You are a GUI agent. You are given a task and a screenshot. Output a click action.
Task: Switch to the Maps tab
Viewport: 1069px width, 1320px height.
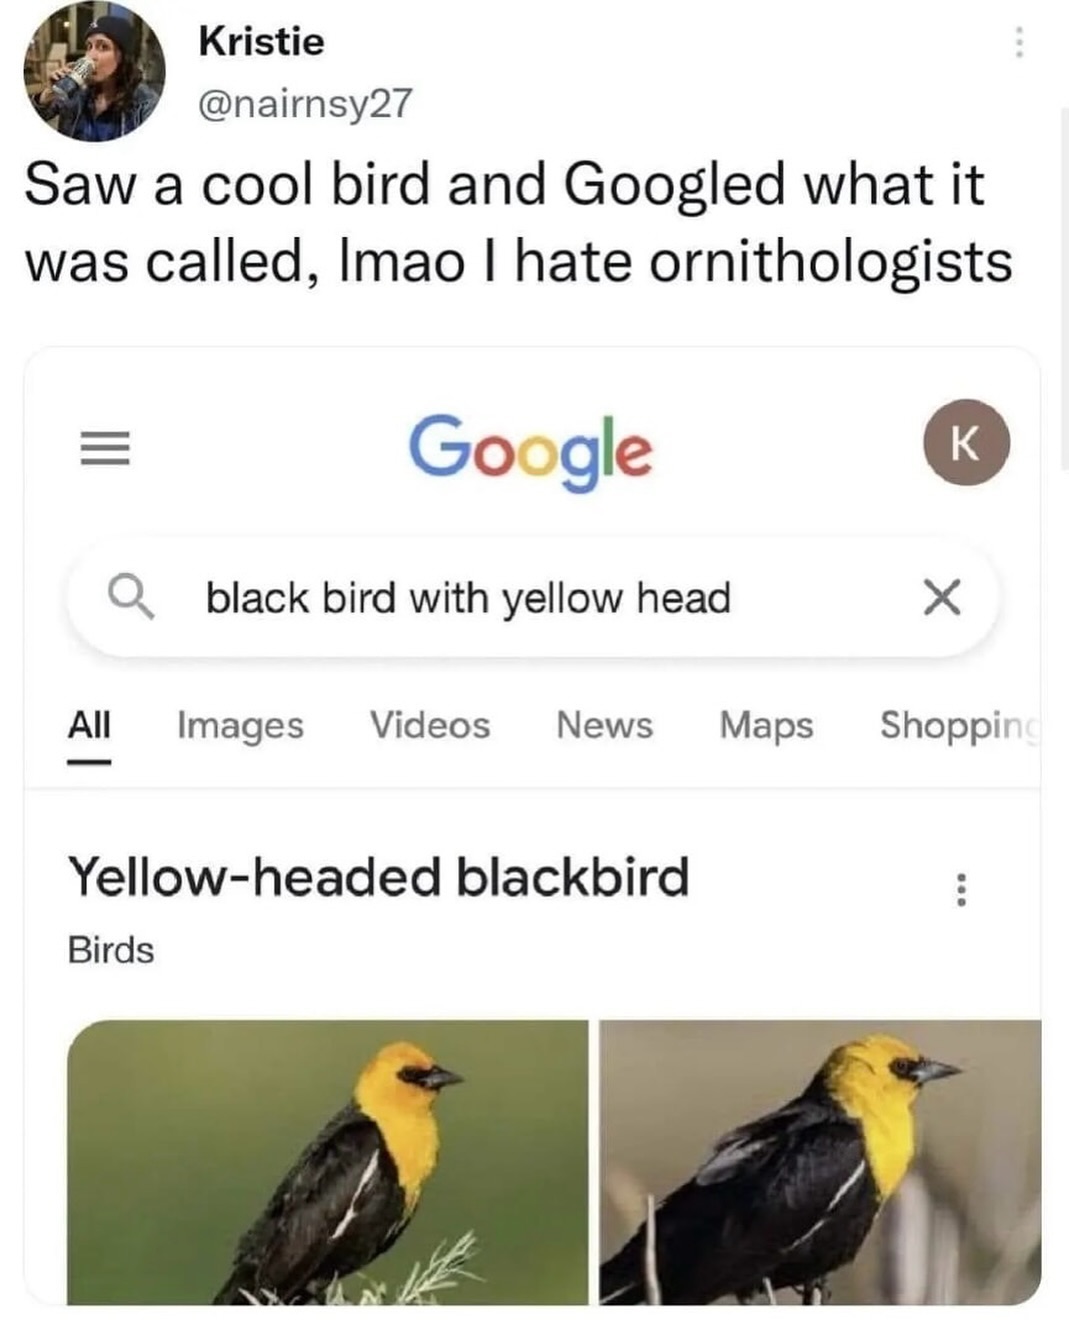766,725
